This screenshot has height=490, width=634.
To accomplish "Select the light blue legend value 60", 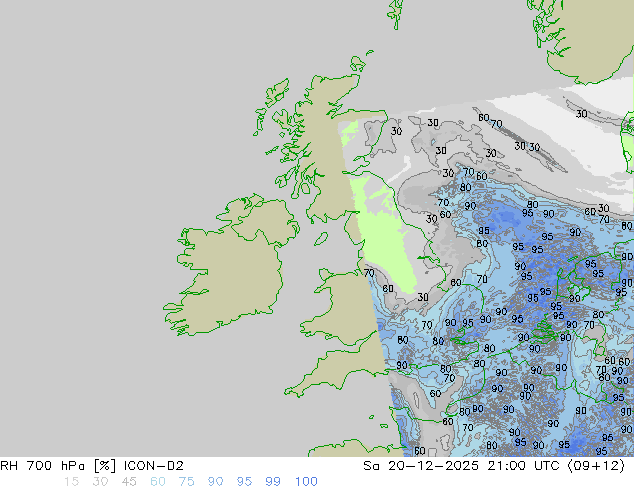I will pyautogui.click(x=158, y=482).
